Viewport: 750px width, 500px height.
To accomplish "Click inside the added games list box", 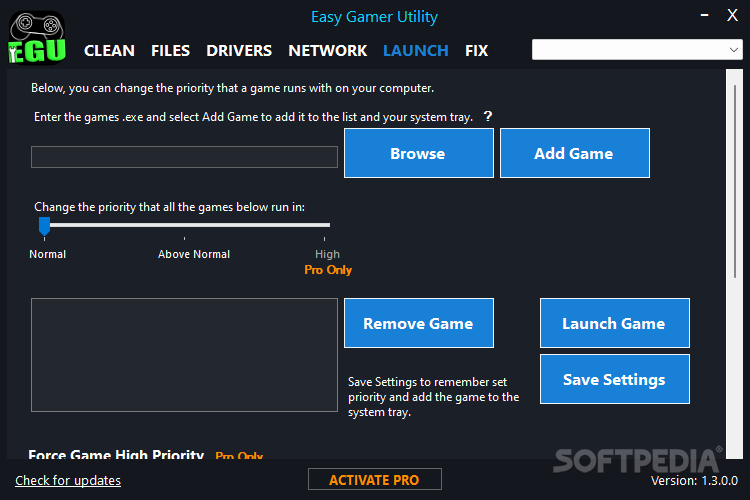I will click(x=184, y=355).
